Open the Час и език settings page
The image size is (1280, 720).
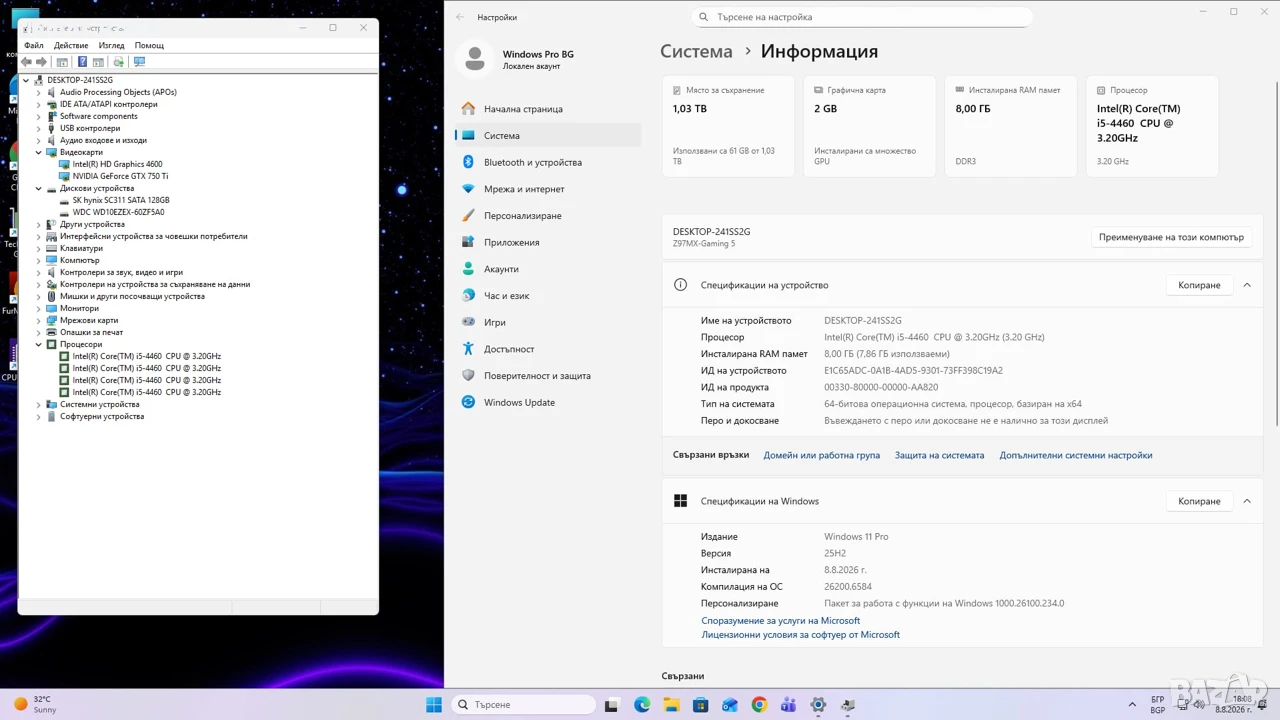coord(548,296)
